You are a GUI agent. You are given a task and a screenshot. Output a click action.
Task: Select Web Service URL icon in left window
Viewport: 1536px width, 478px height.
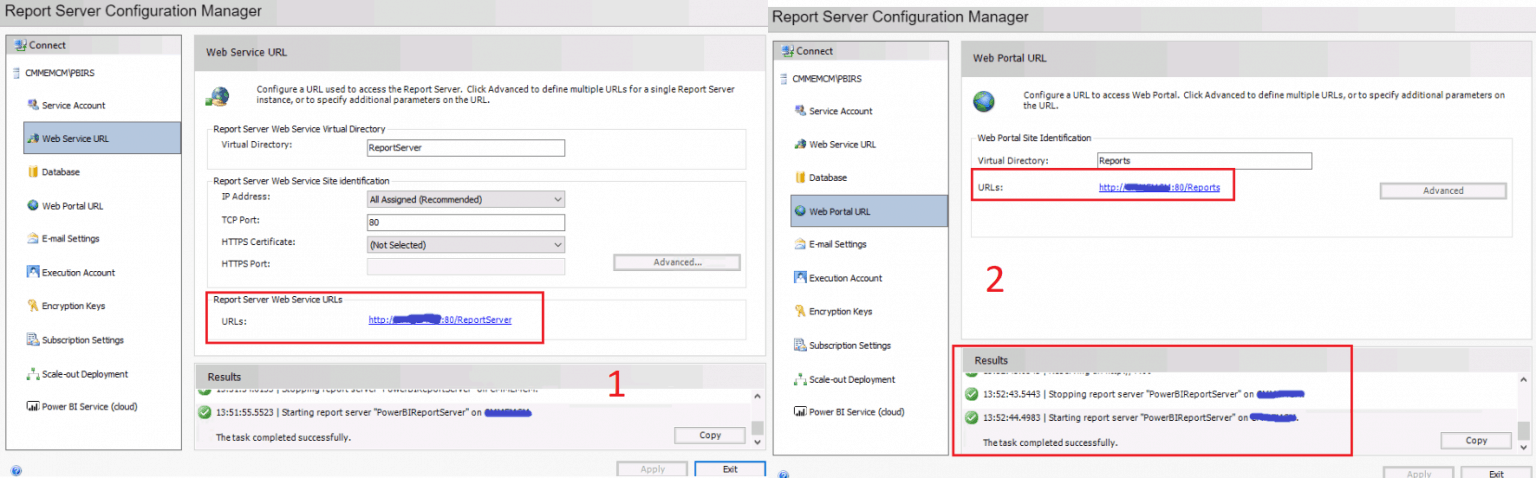coord(33,139)
